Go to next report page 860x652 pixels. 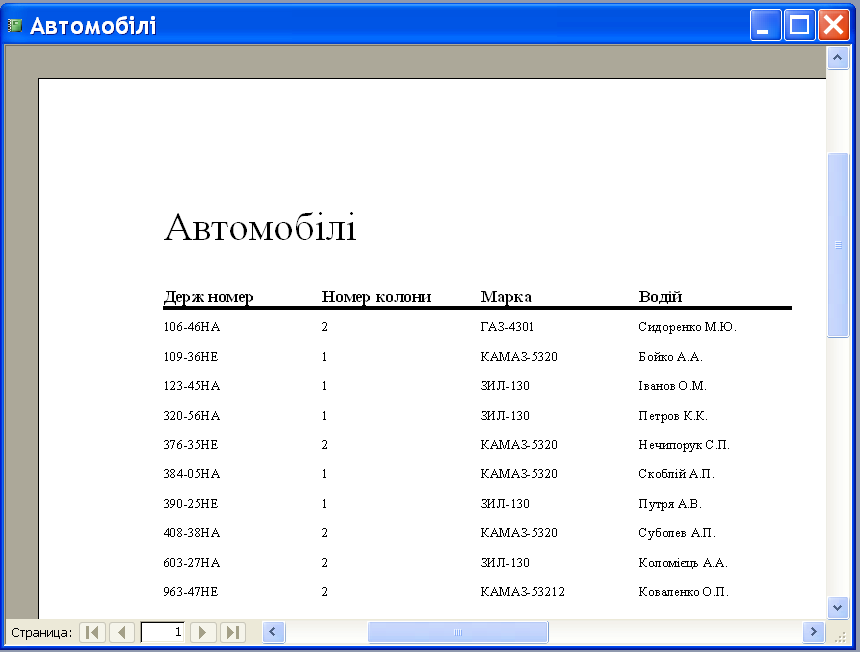pyautogui.click(x=202, y=632)
